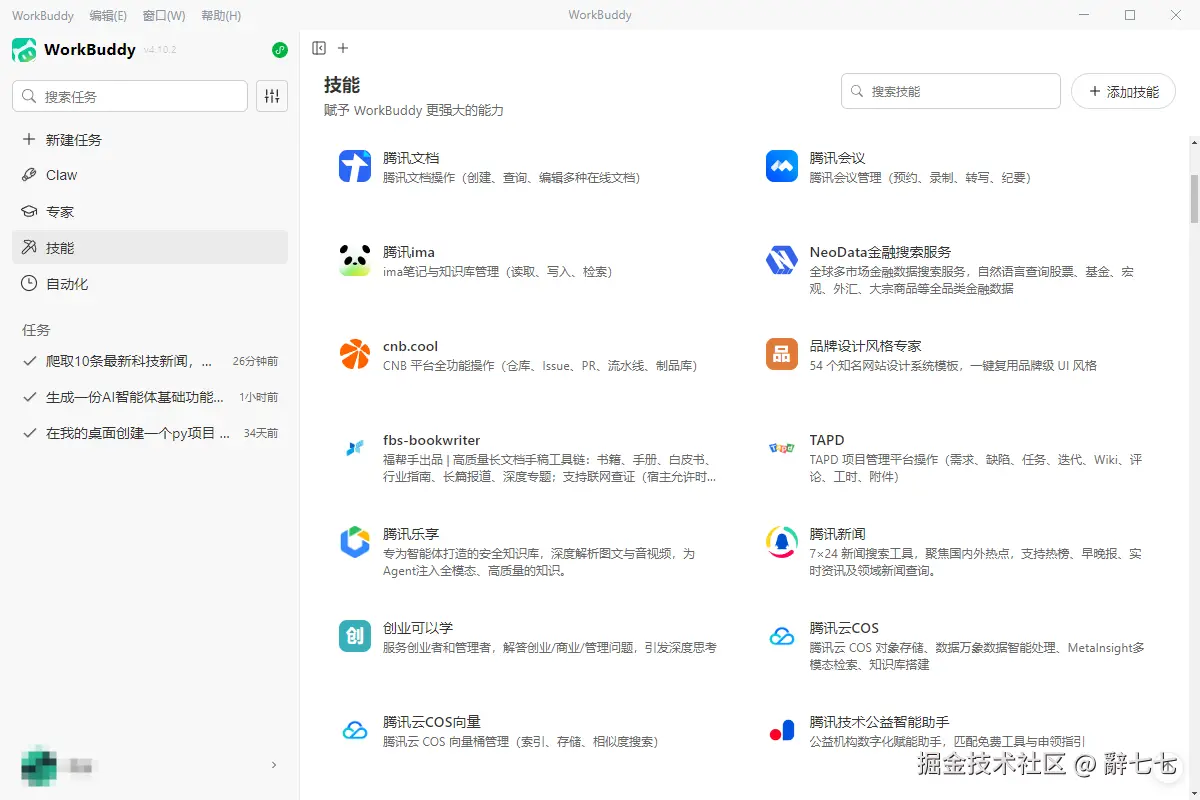
Task: Click the 品牌设计风格专家 title
Action: 866,346
